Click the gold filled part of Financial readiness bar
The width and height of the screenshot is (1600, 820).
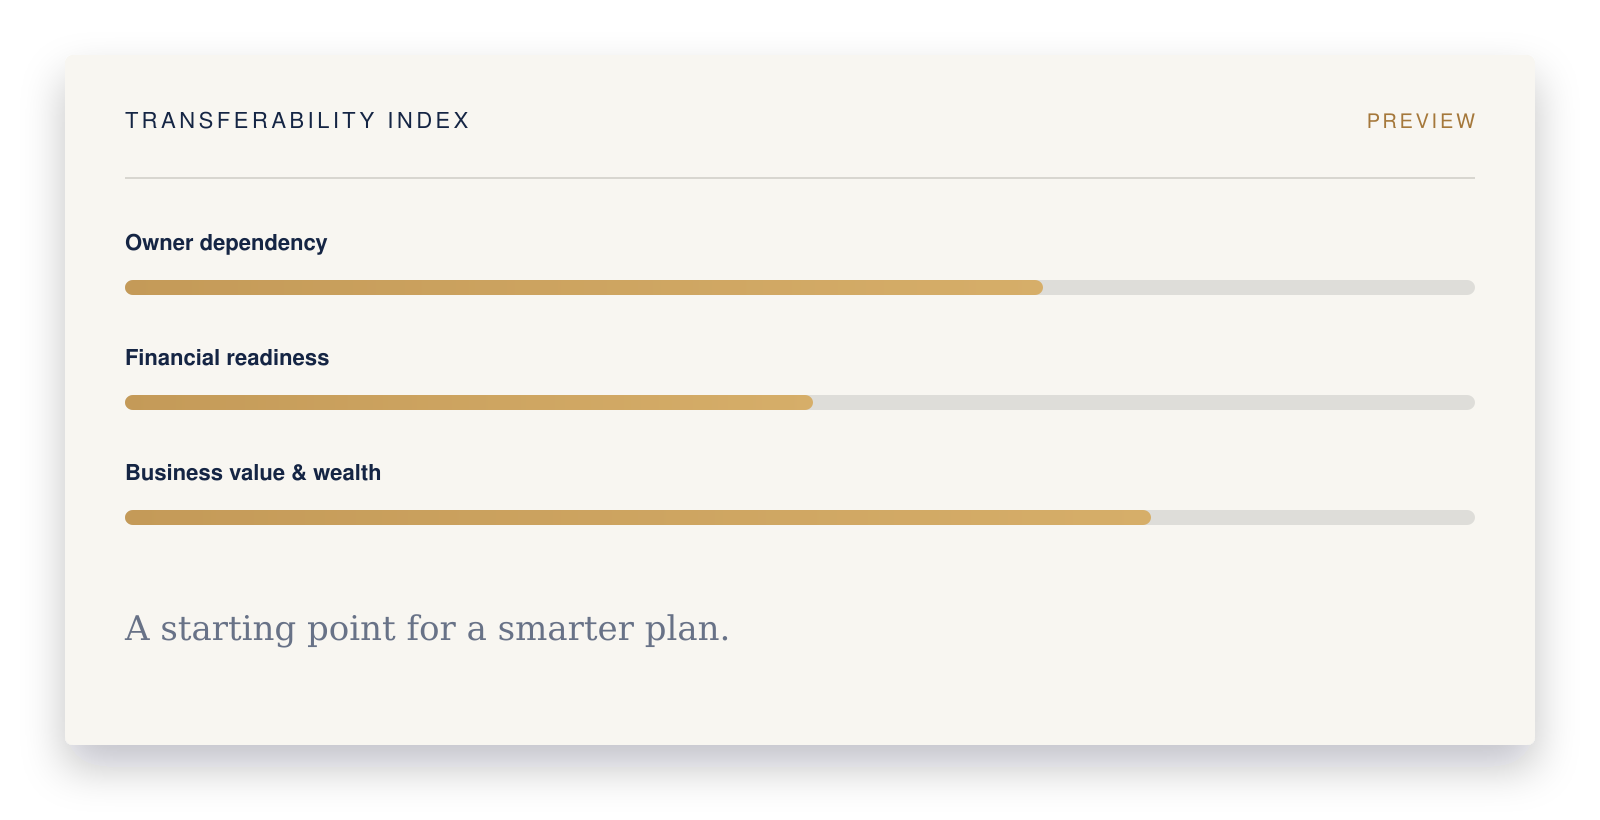469,403
